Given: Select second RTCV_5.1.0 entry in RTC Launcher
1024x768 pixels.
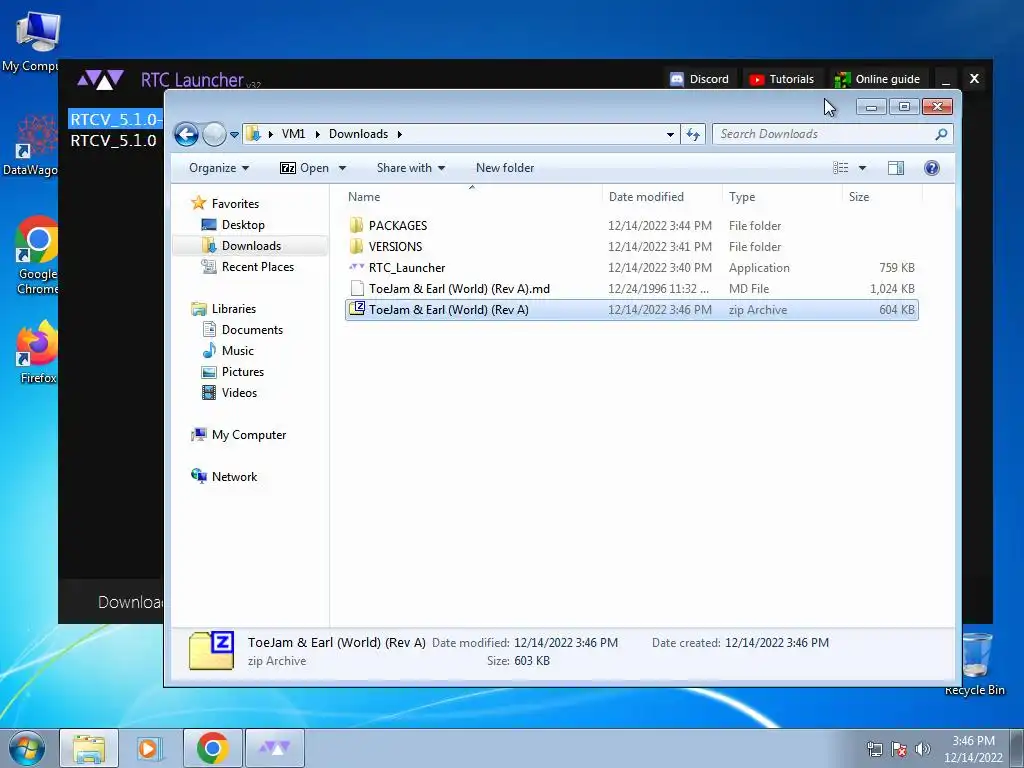Looking at the screenshot, I should pyautogui.click(x=114, y=140).
